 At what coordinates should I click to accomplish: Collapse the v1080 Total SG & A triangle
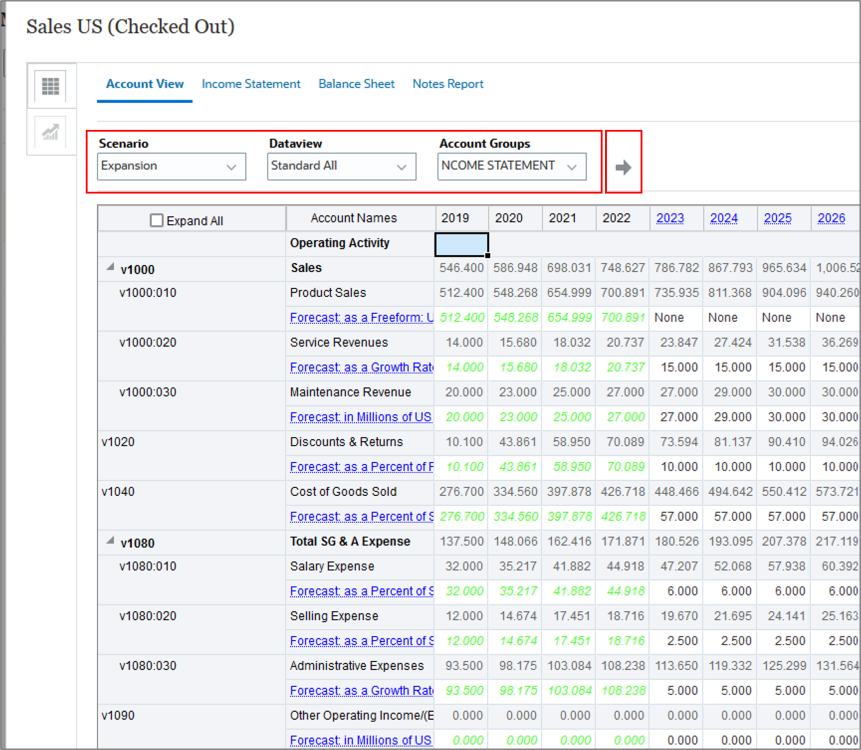tap(110, 541)
